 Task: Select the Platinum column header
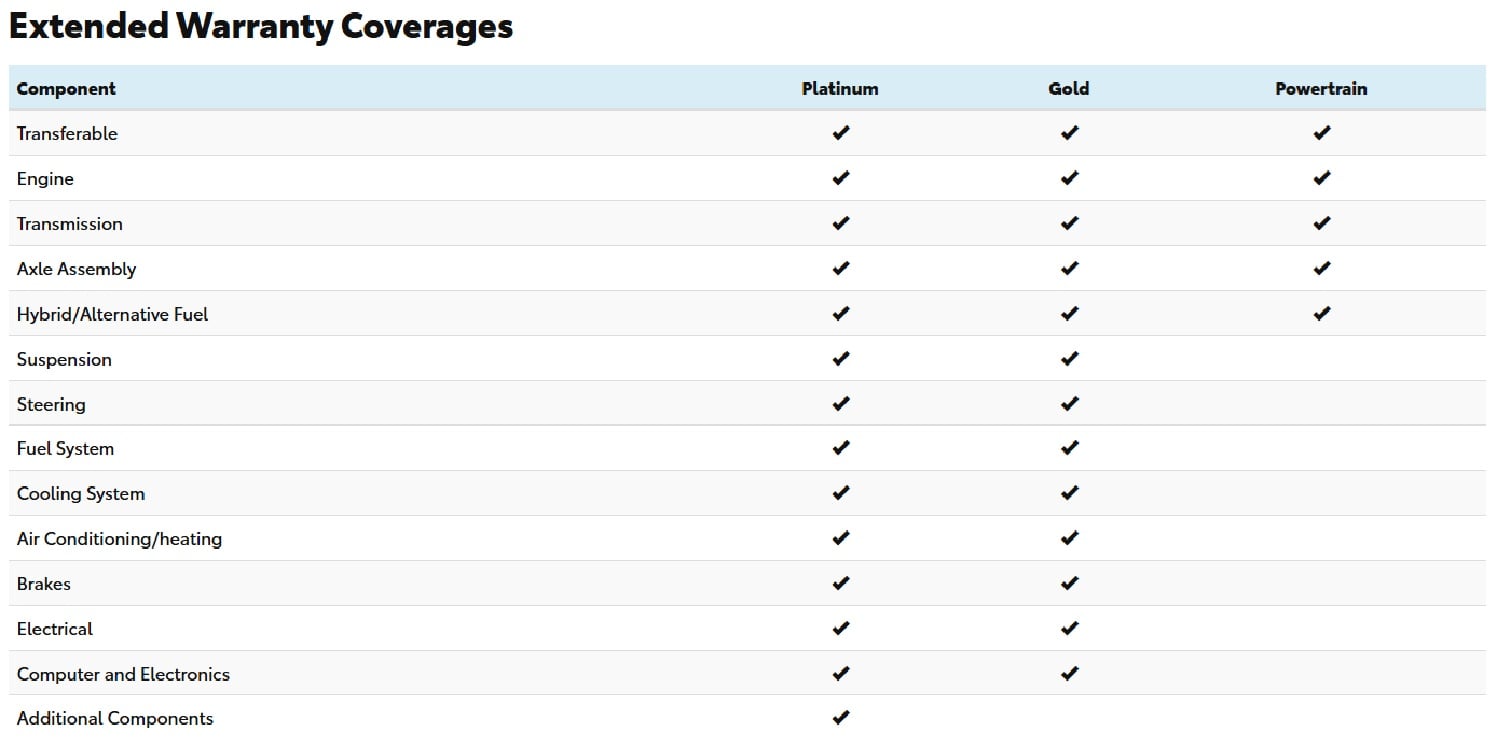pos(840,88)
